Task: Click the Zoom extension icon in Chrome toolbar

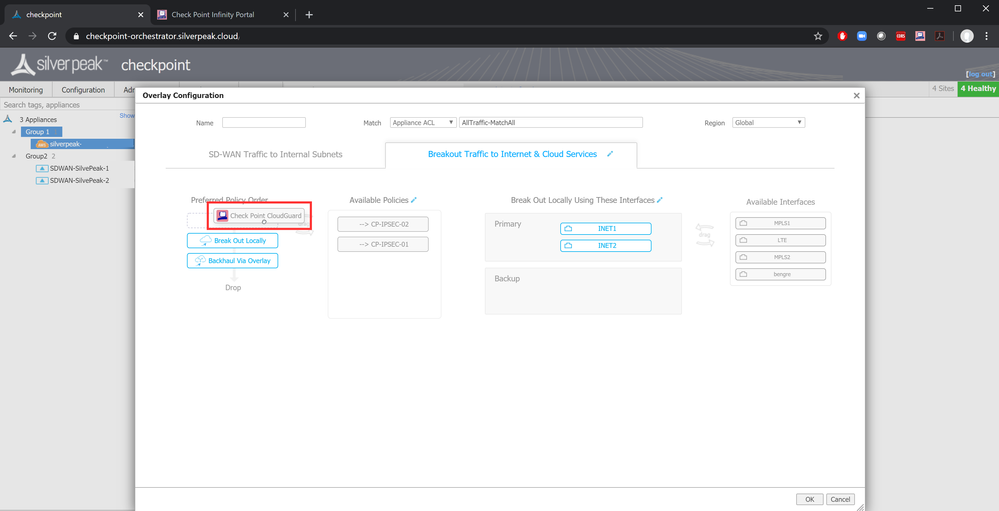Action: (x=861, y=36)
